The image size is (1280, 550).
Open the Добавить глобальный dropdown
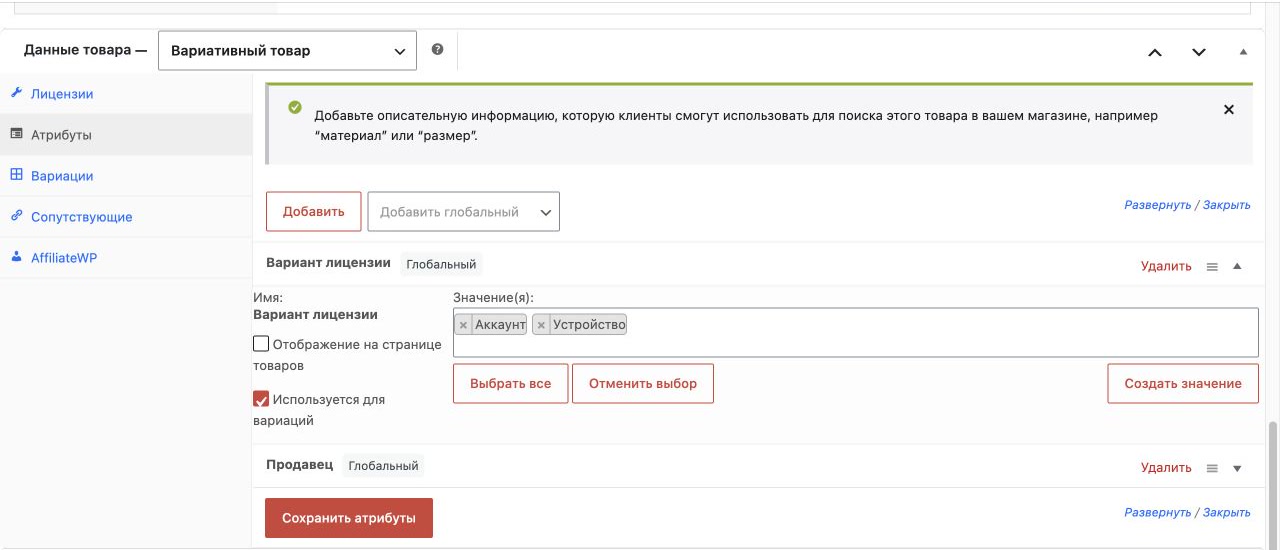(x=463, y=211)
